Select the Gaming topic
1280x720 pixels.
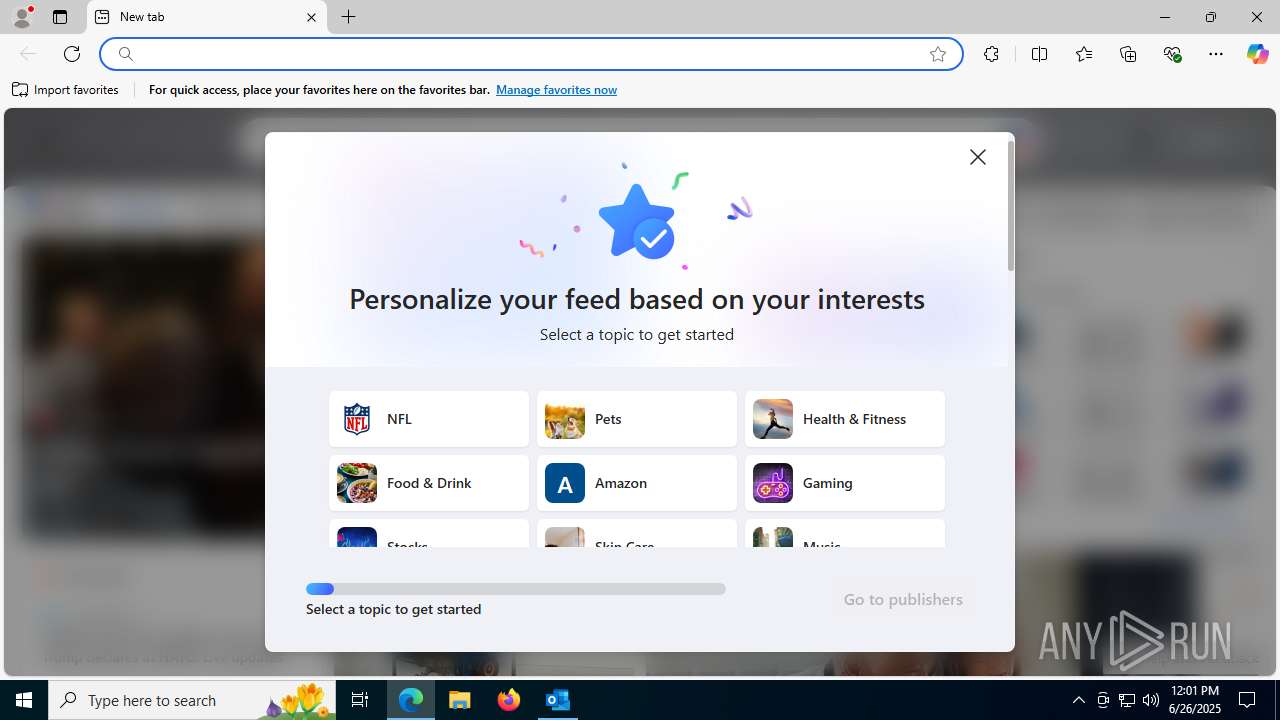[x=845, y=483]
